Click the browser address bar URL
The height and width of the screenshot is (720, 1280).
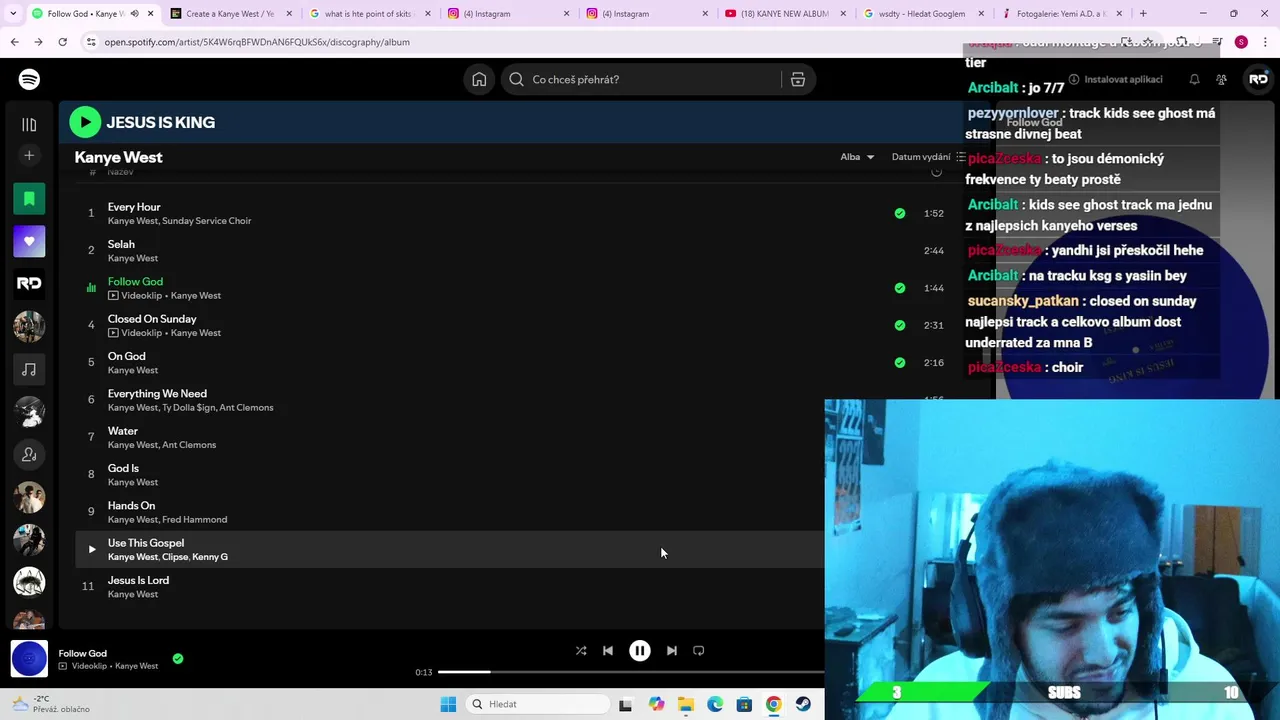[257, 42]
